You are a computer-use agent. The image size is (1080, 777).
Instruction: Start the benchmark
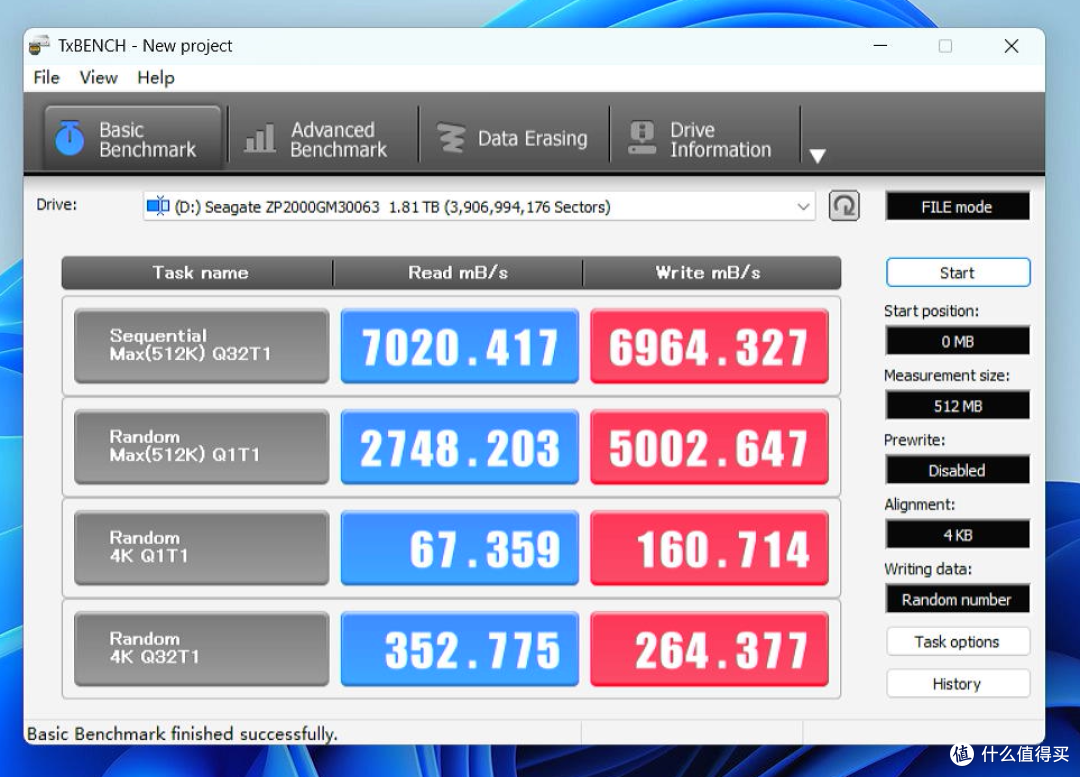[x=957, y=273]
